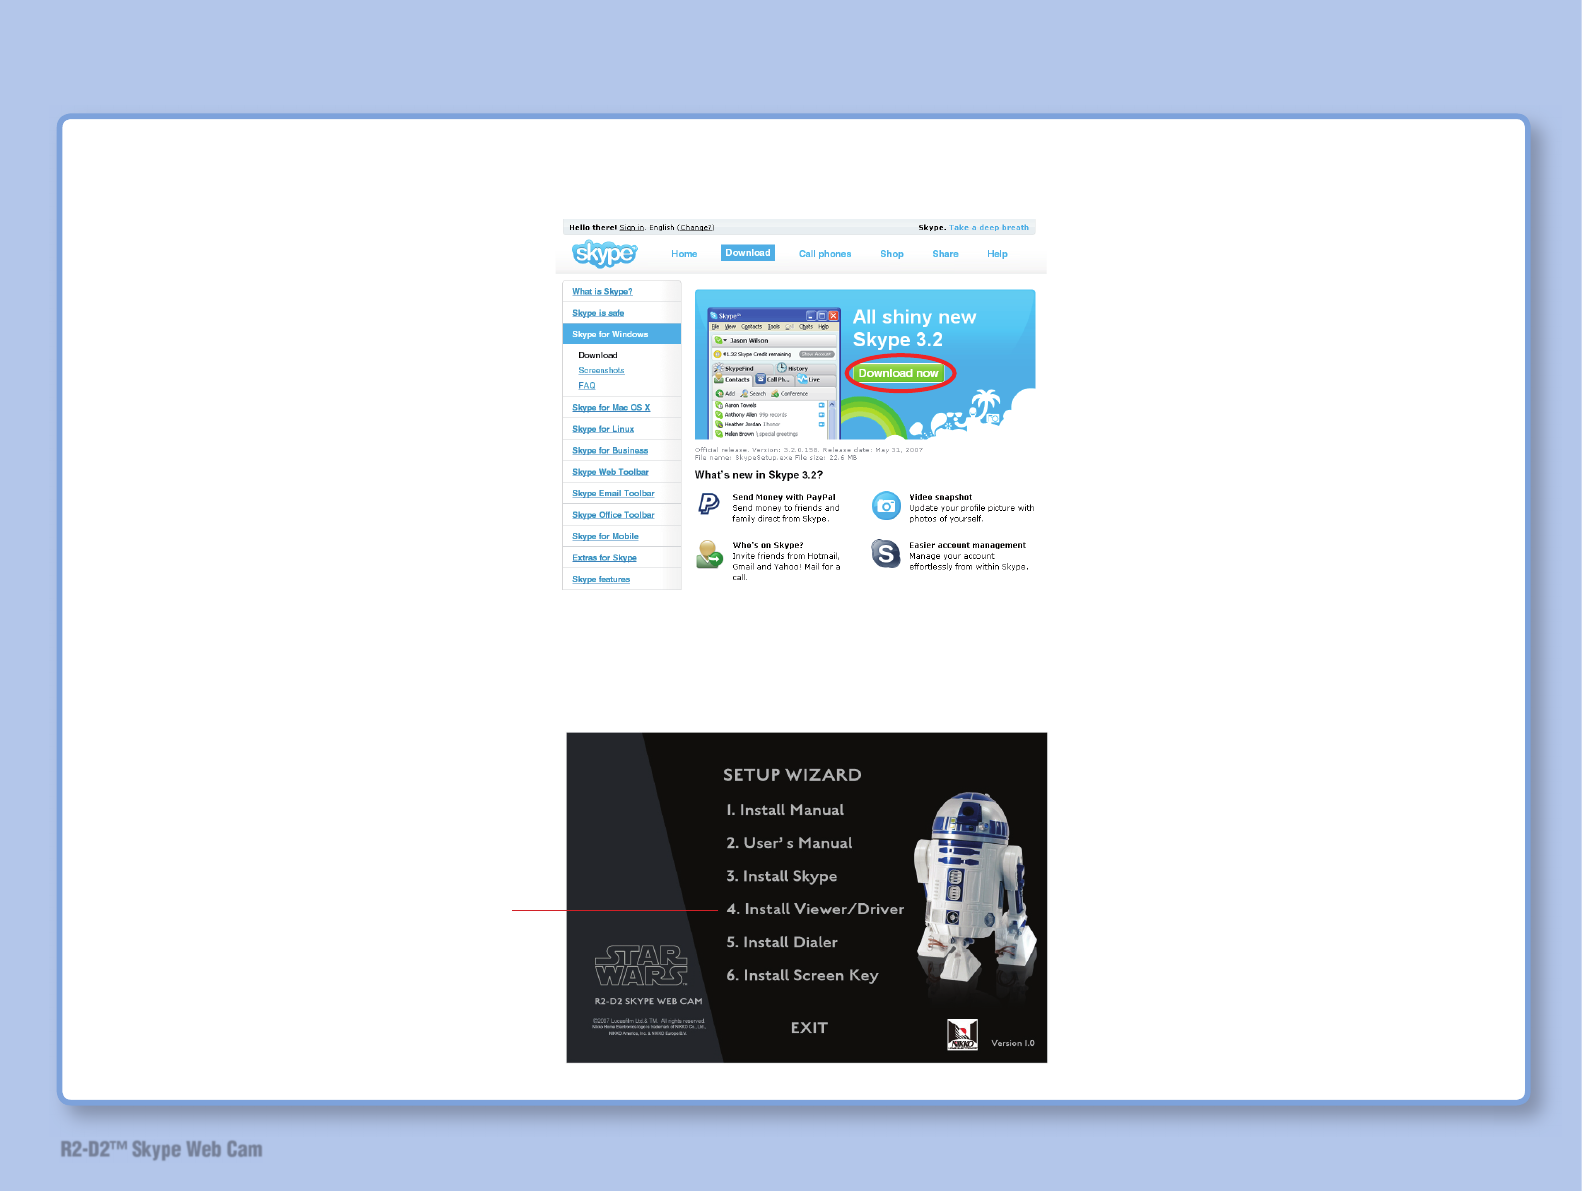
Task: Open 'Skype for Business' link
Action: tap(610, 451)
